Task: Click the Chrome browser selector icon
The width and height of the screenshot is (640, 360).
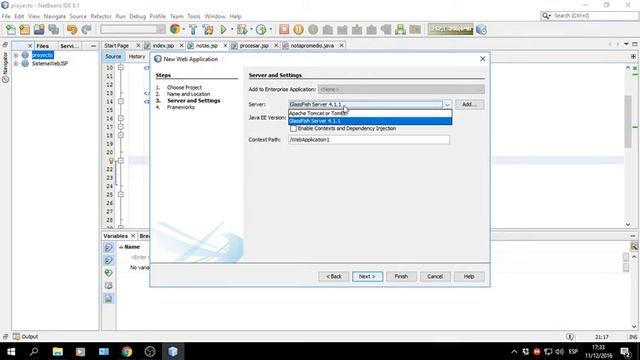Action: point(175,29)
